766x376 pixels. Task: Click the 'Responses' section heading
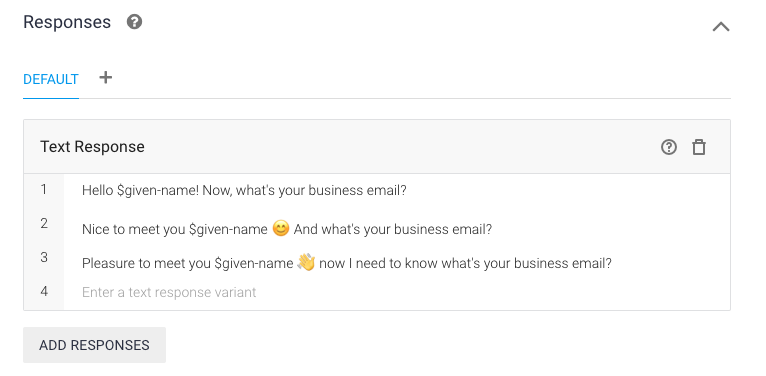[67, 22]
